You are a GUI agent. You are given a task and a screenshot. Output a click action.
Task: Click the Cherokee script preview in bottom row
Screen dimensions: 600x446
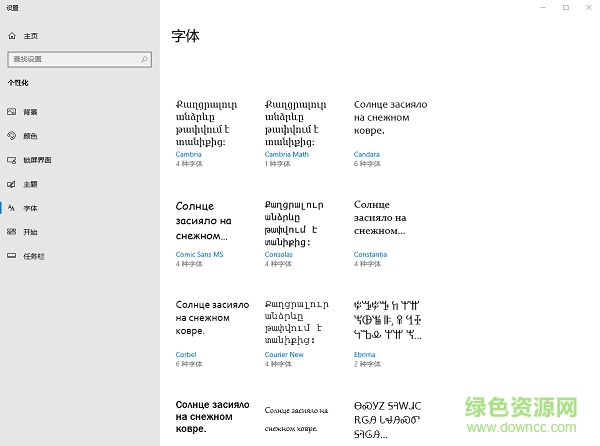[387, 420]
